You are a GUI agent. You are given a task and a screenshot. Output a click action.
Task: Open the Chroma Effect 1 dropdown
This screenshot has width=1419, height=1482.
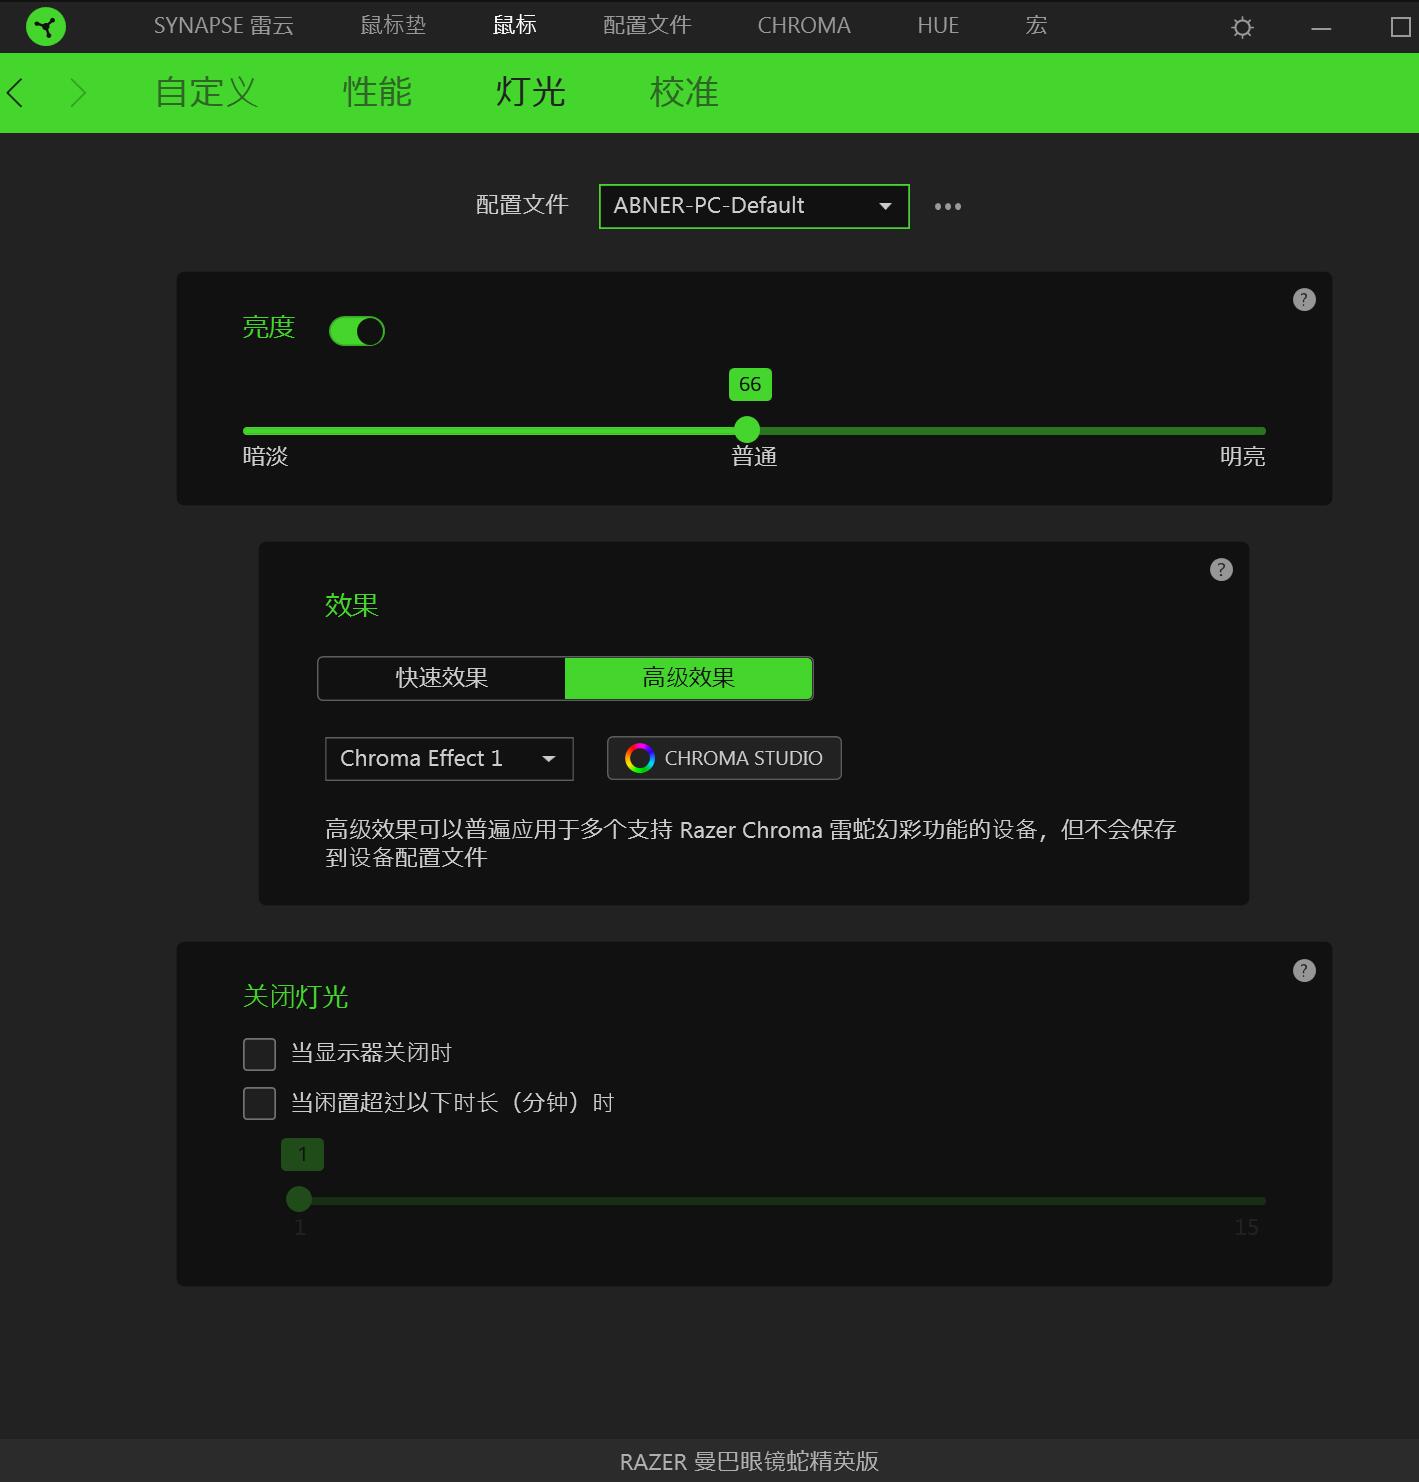tap(448, 758)
